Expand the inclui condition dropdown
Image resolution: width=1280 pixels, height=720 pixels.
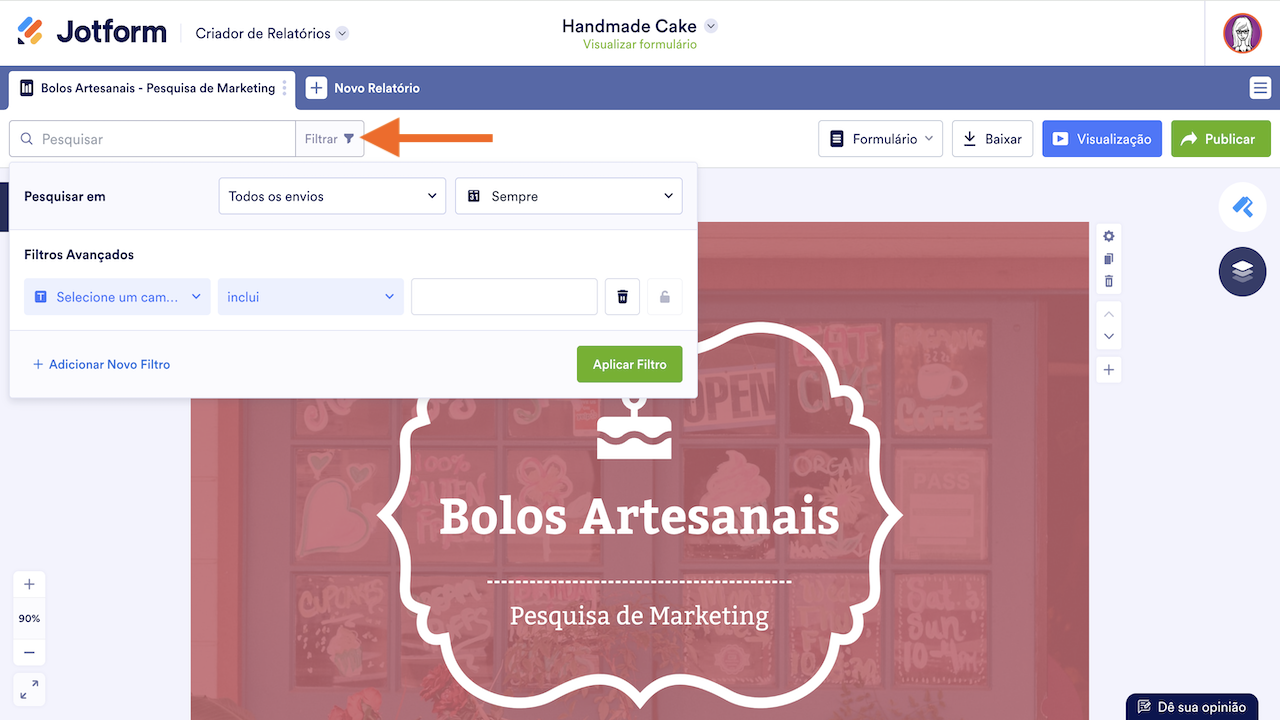[x=311, y=297]
